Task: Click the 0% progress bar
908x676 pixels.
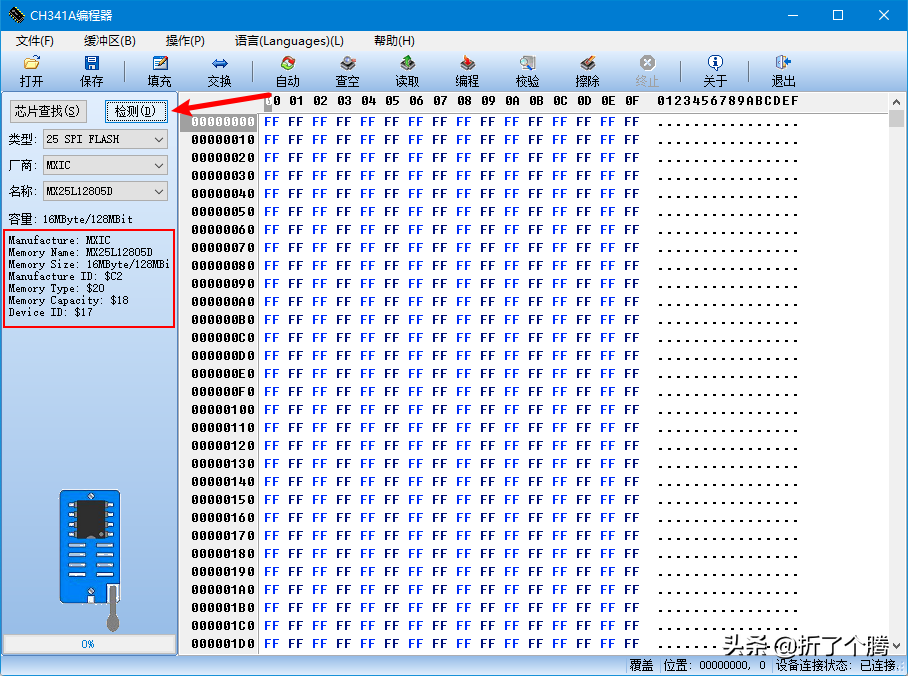Action: pos(89,644)
